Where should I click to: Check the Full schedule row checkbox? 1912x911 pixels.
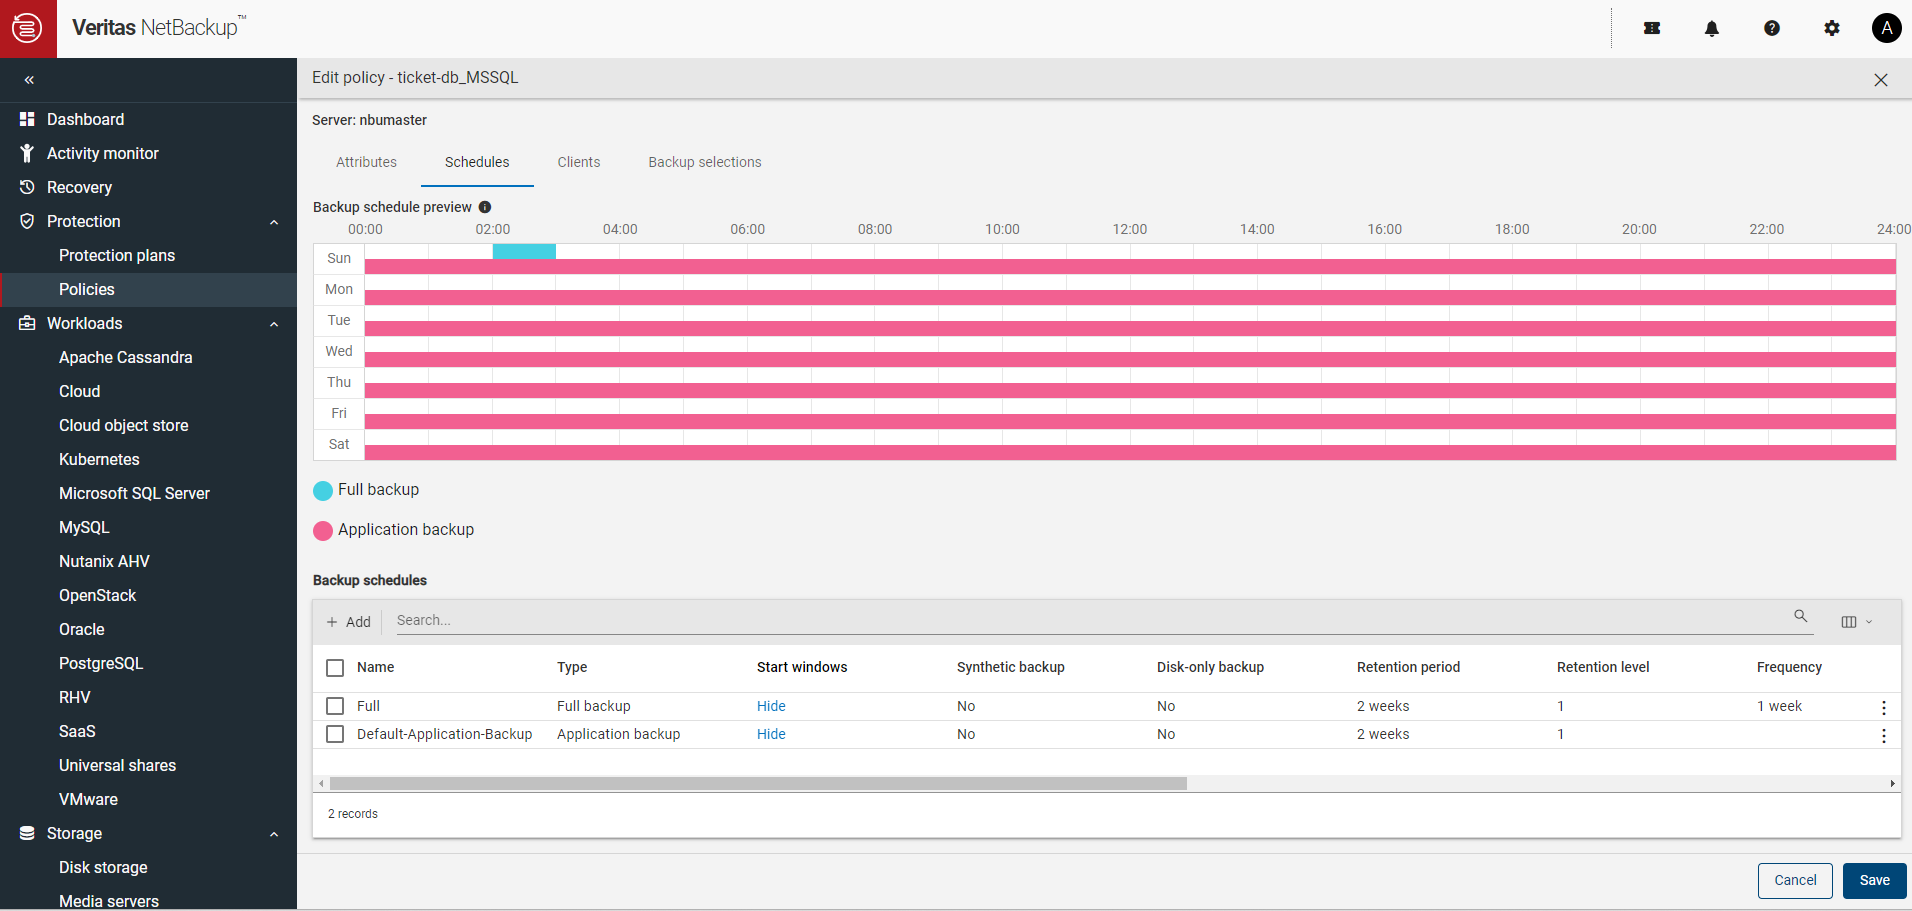click(334, 706)
